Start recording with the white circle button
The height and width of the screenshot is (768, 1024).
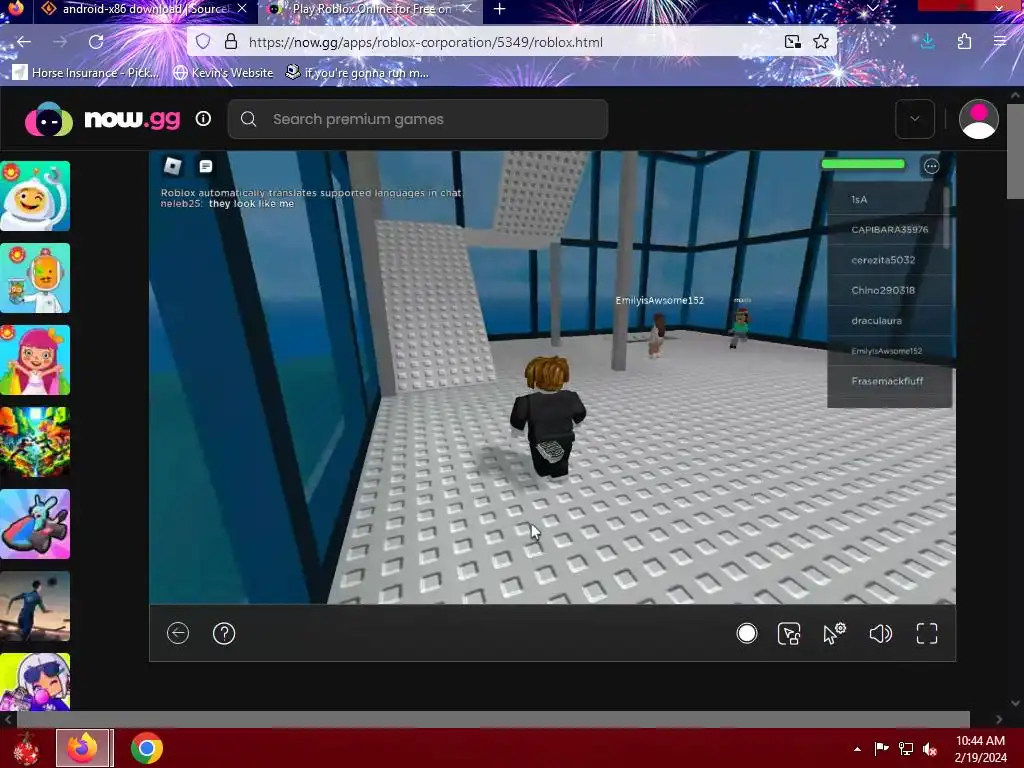[746, 633]
